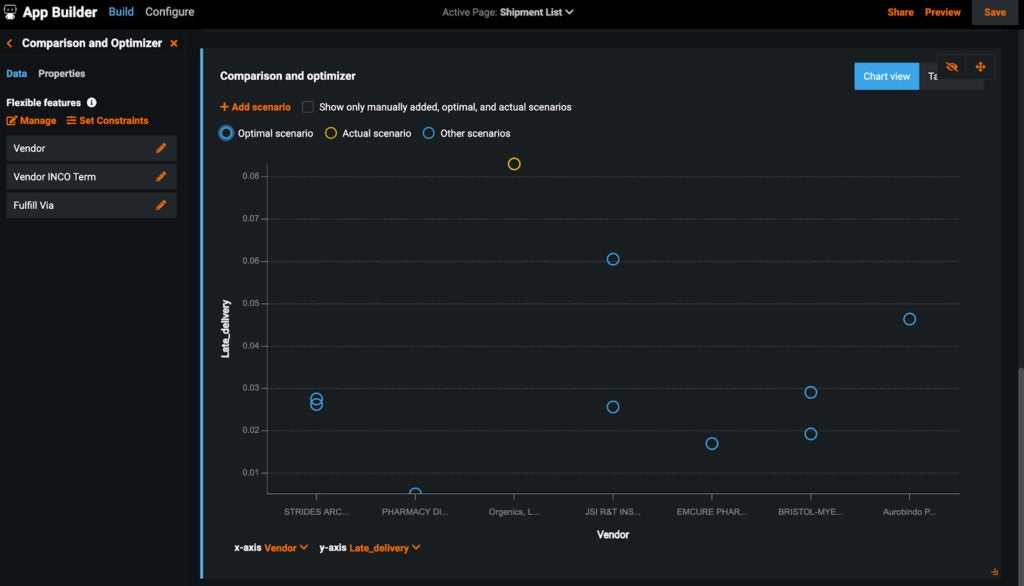The width and height of the screenshot is (1024, 586).
Task: Click Manage flexible features
Action: 31,121
